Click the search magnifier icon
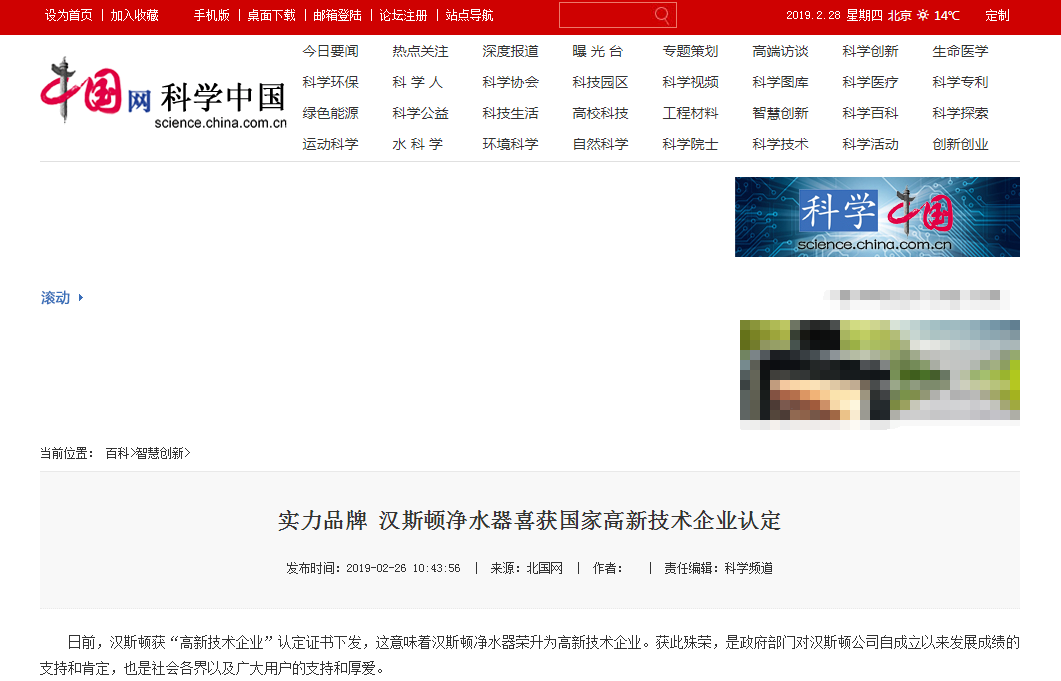 662,15
